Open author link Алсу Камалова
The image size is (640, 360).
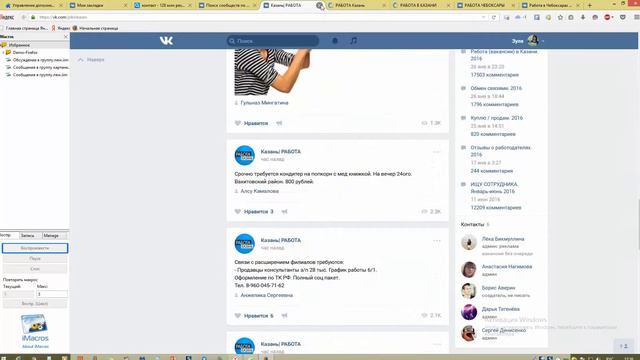pos(260,191)
